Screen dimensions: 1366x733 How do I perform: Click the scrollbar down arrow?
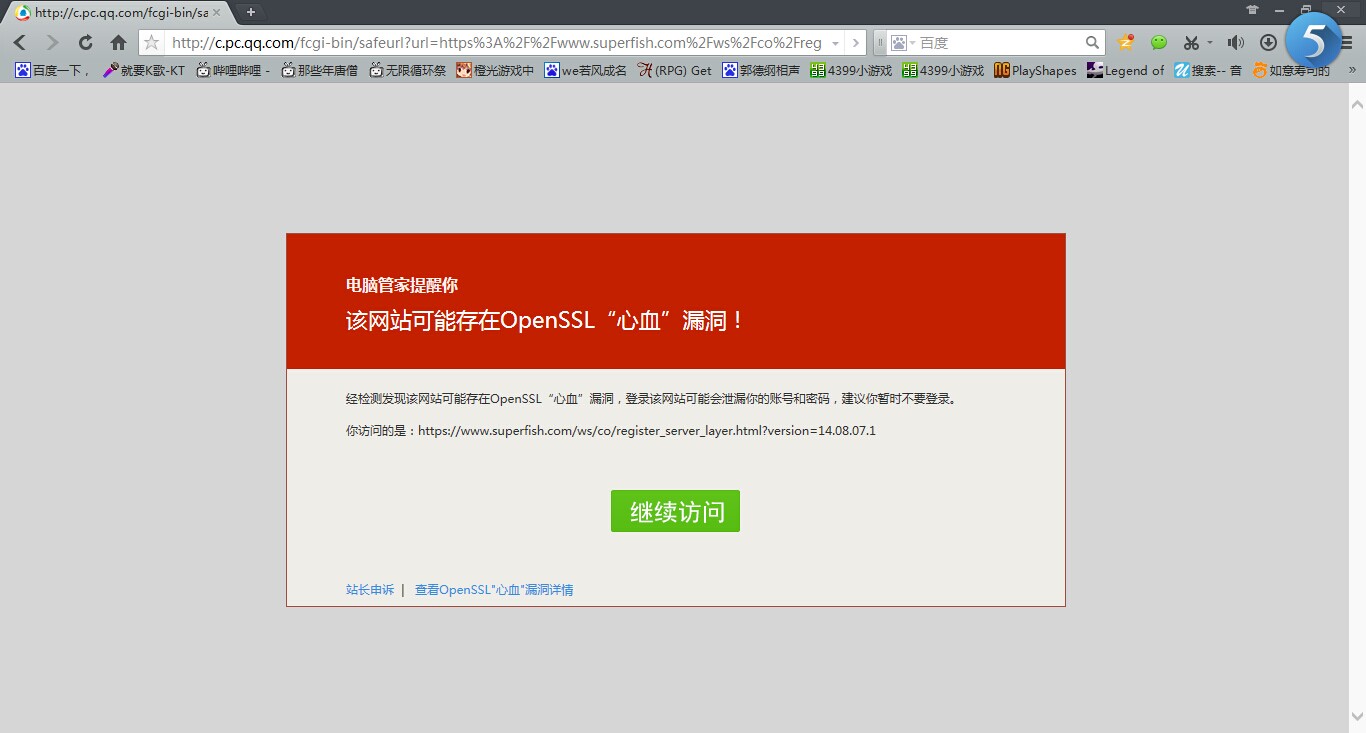(x=1357, y=716)
